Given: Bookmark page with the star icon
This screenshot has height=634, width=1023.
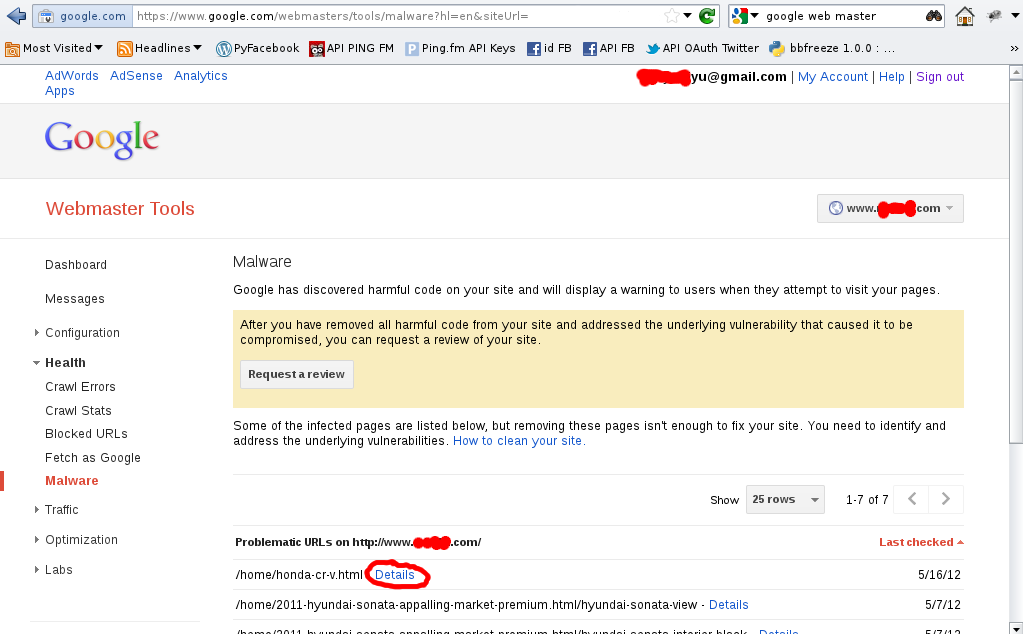Looking at the screenshot, I should tap(671, 16).
